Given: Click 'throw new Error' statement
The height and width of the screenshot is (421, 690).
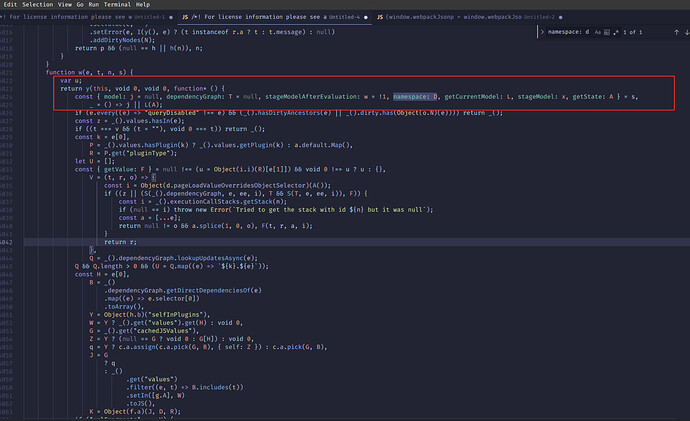Looking at the screenshot, I should (x=201, y=210).
